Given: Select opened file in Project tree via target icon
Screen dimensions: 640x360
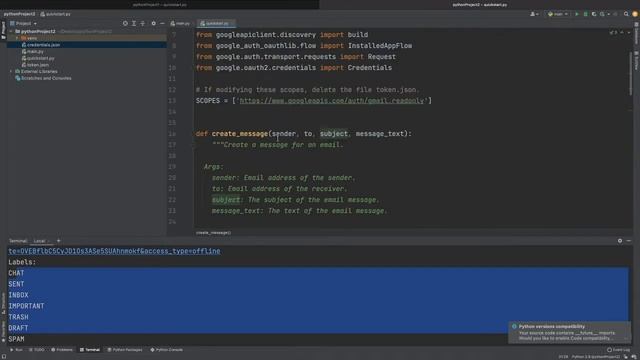Looking at the screenshot, I should click(125, 23).
